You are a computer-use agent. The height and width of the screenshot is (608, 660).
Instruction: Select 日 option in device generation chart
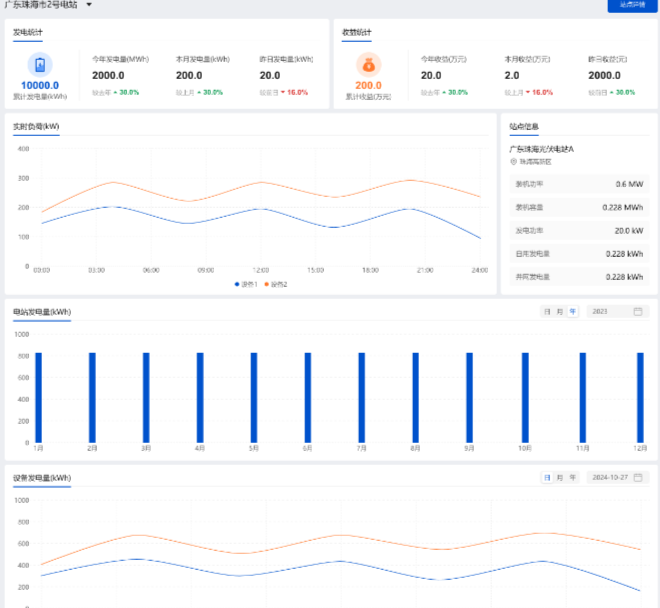[547, 478]
